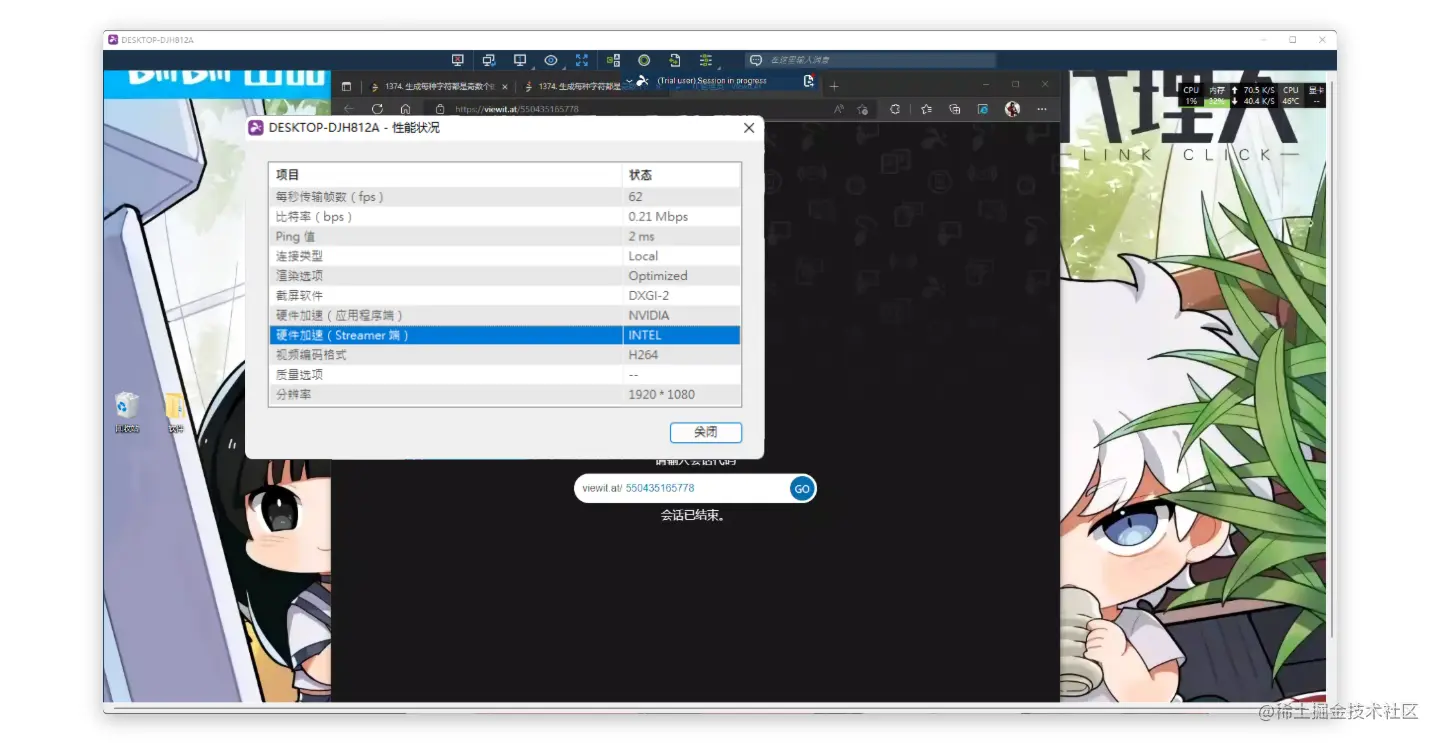Go to browser home page icon
This screenshot has width=1440, height=743.
coord(405,109)
